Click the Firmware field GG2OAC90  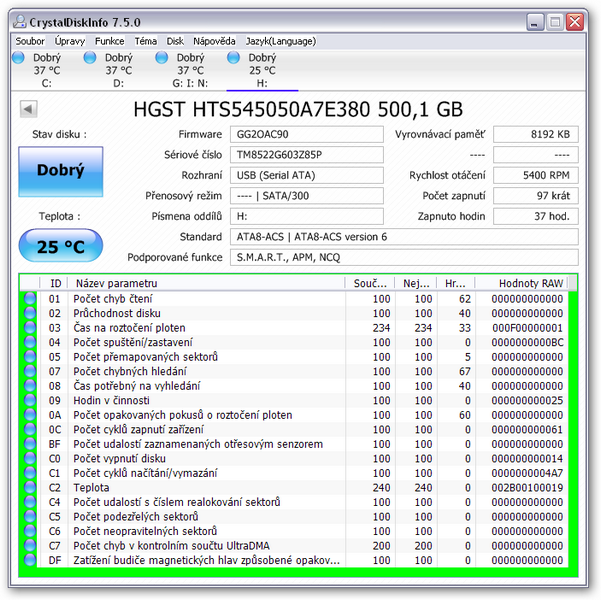[307, 134]
